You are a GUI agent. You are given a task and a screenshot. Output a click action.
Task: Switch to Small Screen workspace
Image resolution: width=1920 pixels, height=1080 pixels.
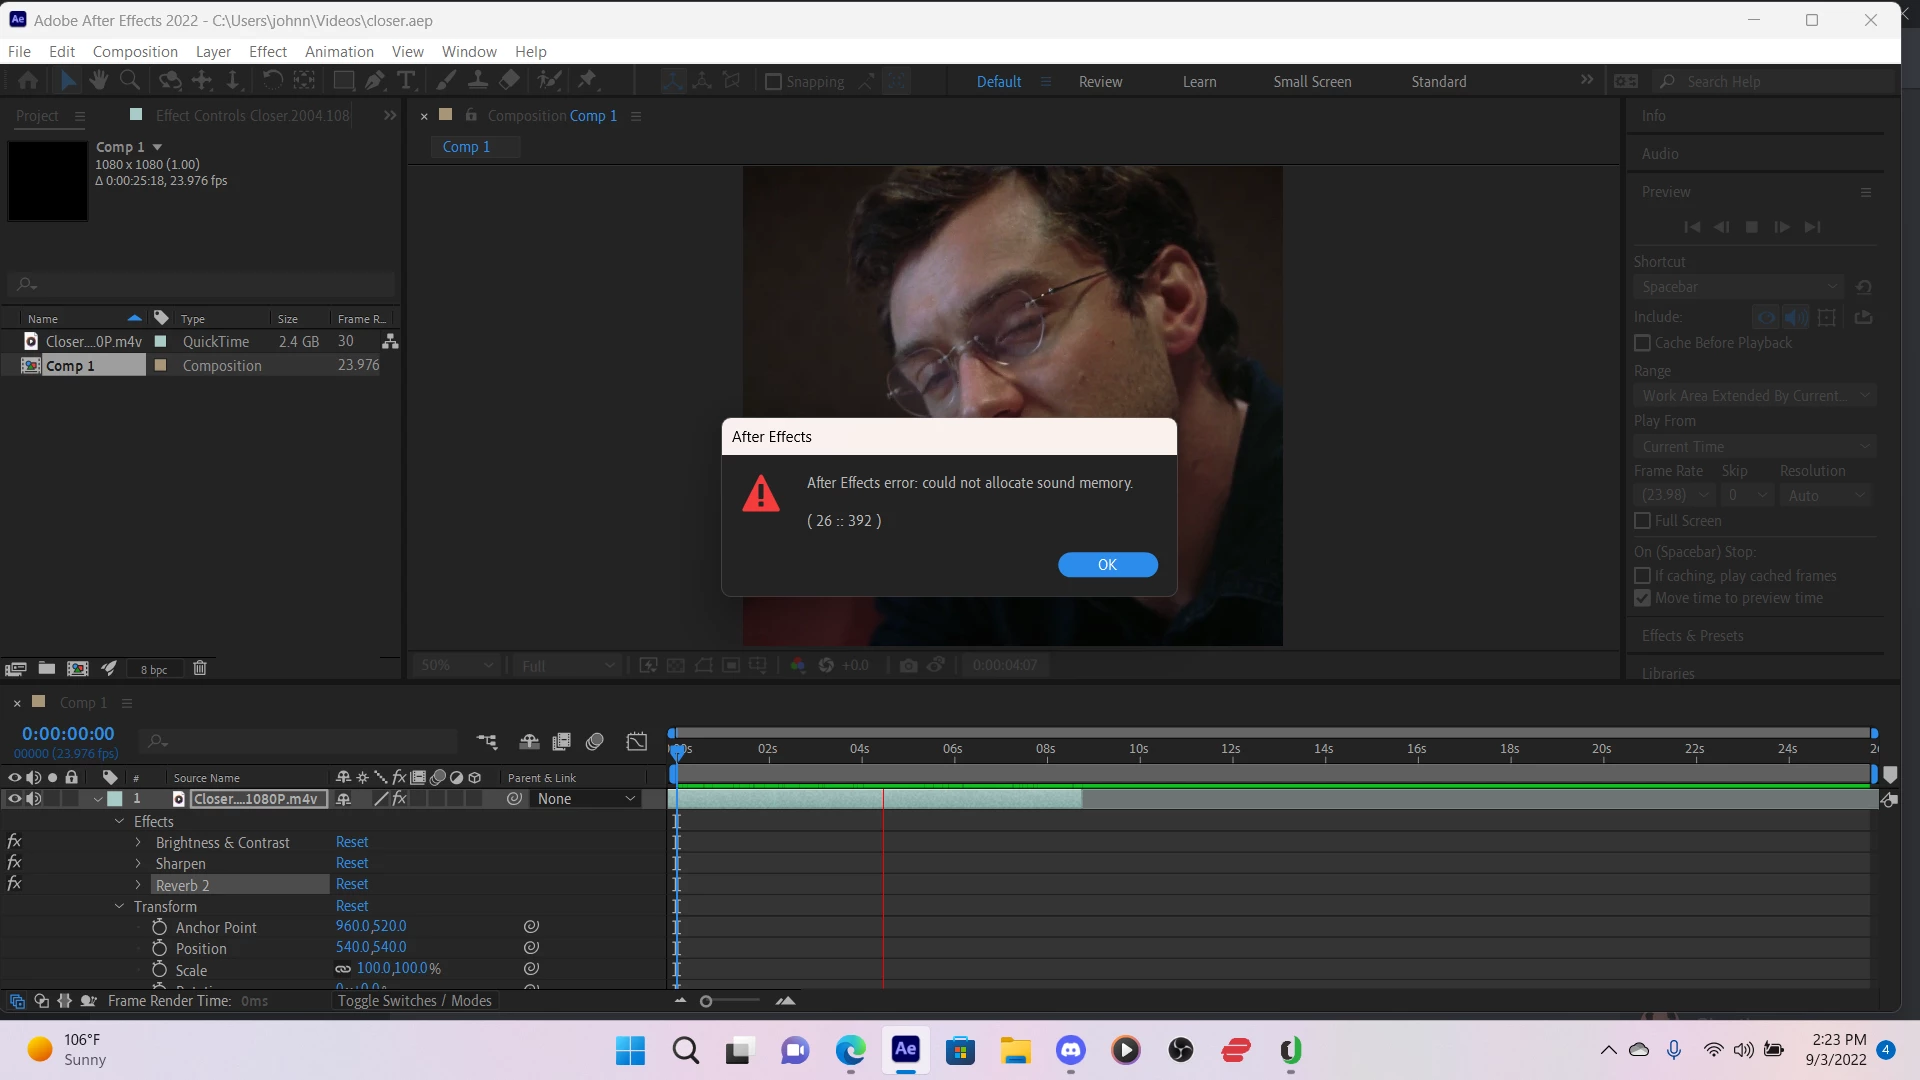coord(1312,82)
